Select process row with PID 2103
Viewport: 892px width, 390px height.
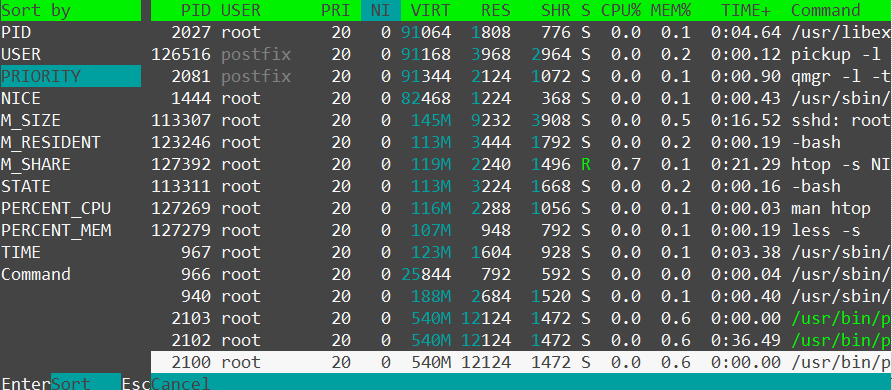point(521,318)
